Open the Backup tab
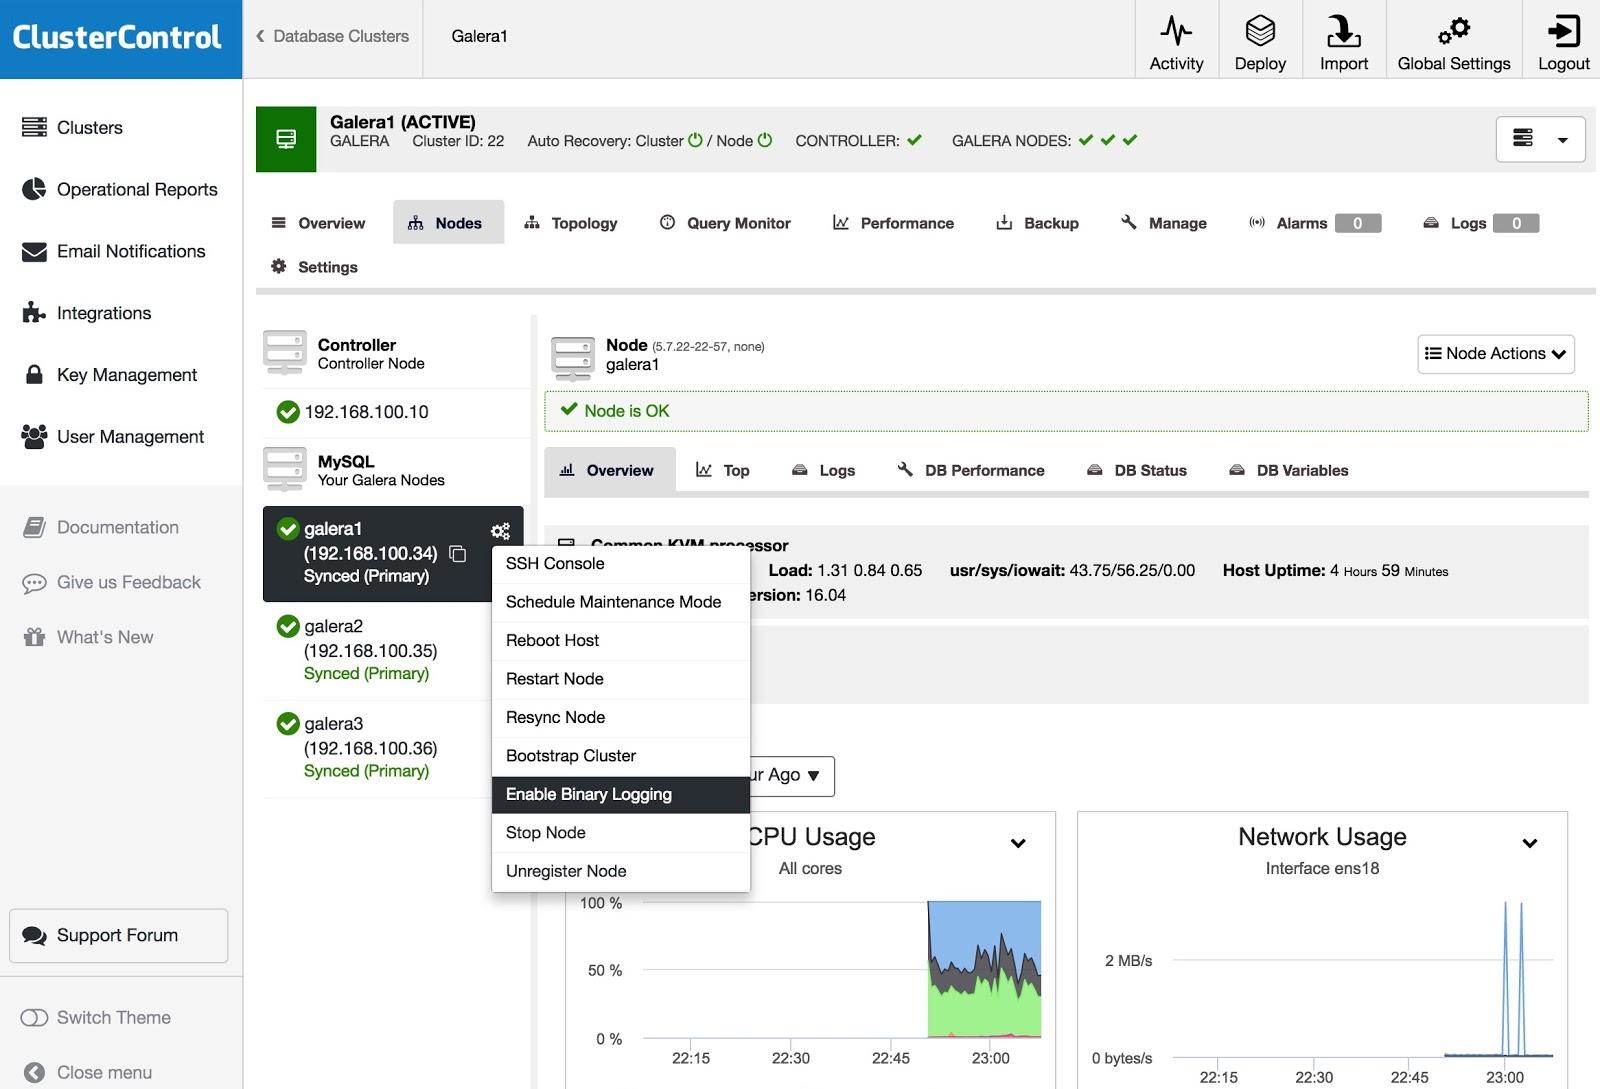The width and height of the screenshot is (1600, 1089). [x=1038, y=223]
